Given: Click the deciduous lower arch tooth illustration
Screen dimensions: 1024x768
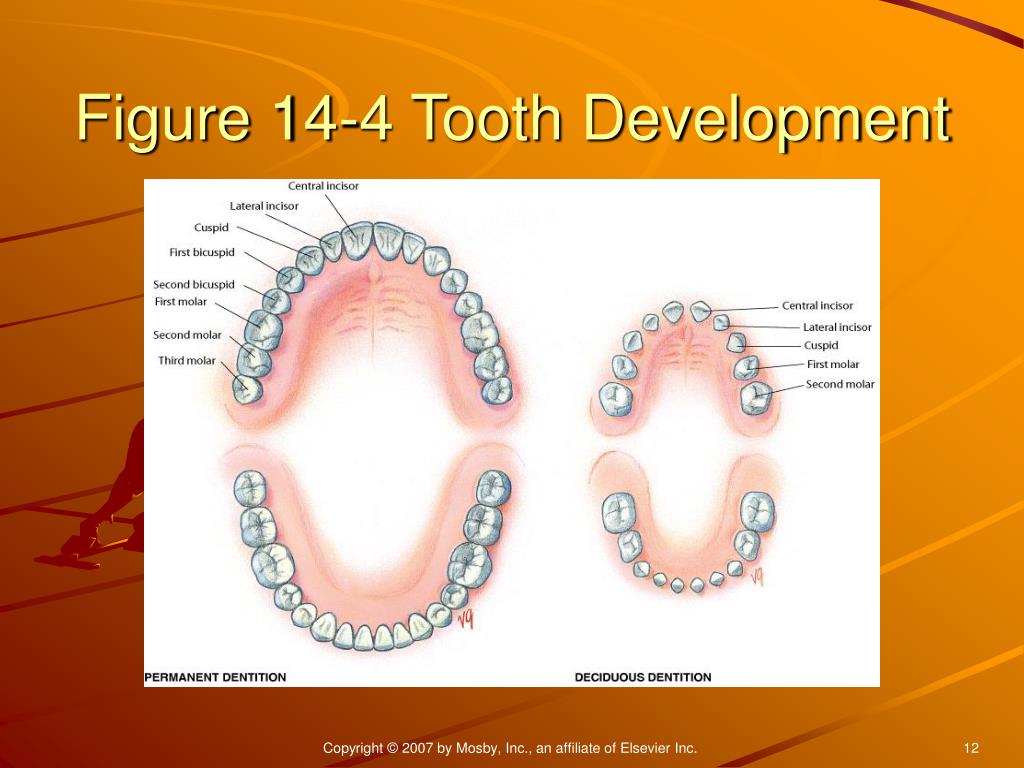Looking at the screenshot, I should (686, 522).
